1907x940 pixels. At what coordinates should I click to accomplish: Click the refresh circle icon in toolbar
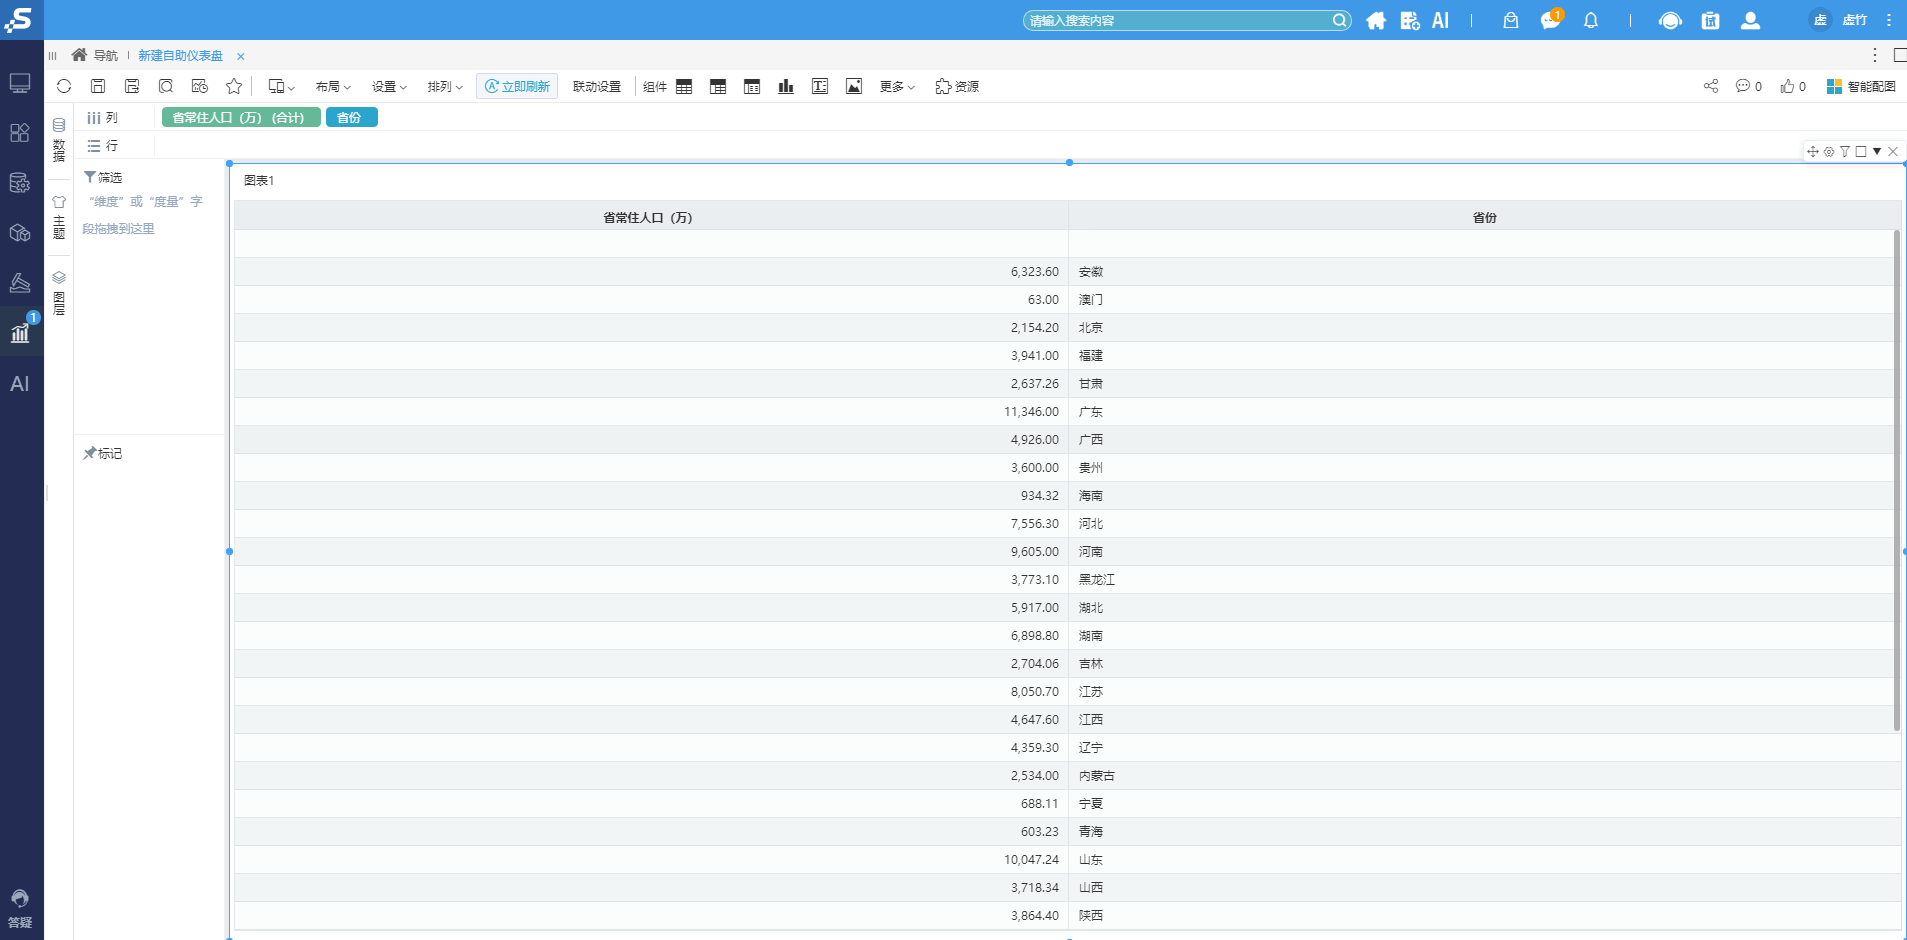pyautogui.click(x=64, y=86)
